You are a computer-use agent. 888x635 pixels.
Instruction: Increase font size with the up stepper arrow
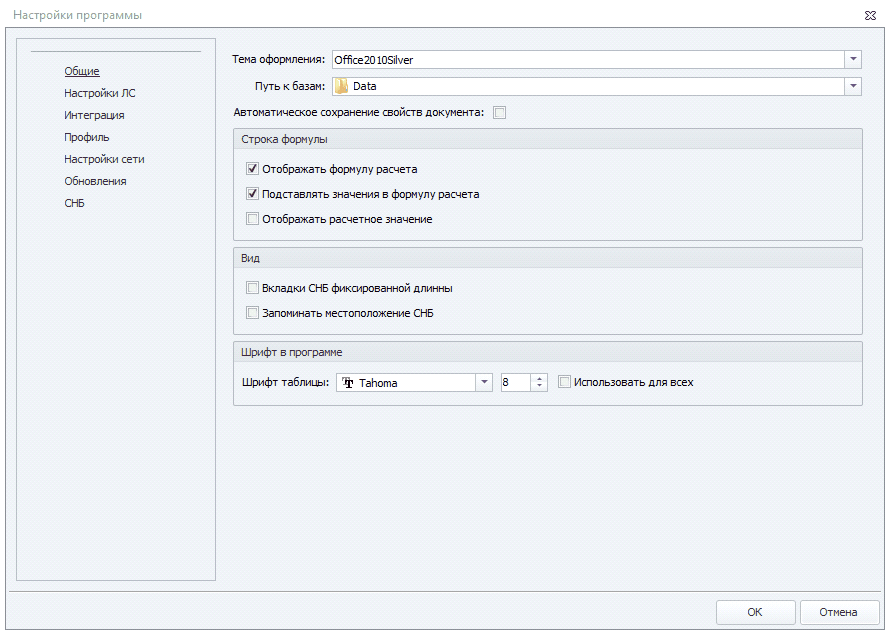(540, 378)
